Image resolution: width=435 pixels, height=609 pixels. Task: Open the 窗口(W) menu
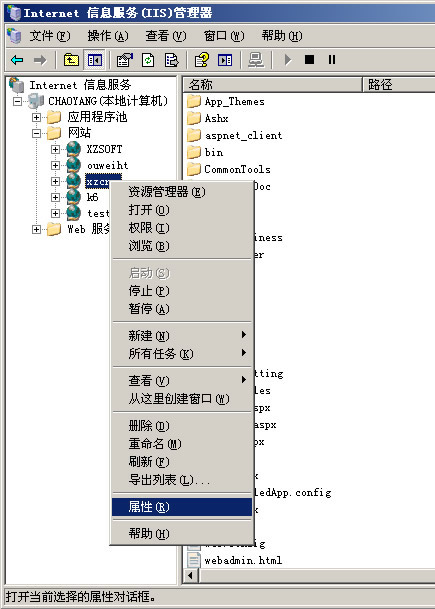[224, 36]
